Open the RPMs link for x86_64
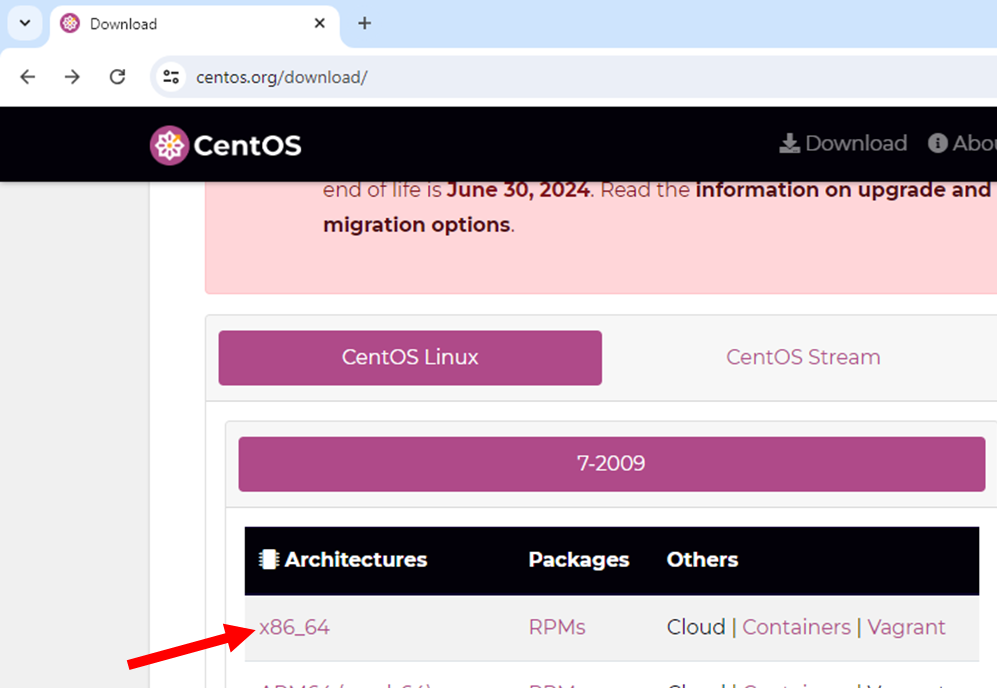 tap(557, 628)
